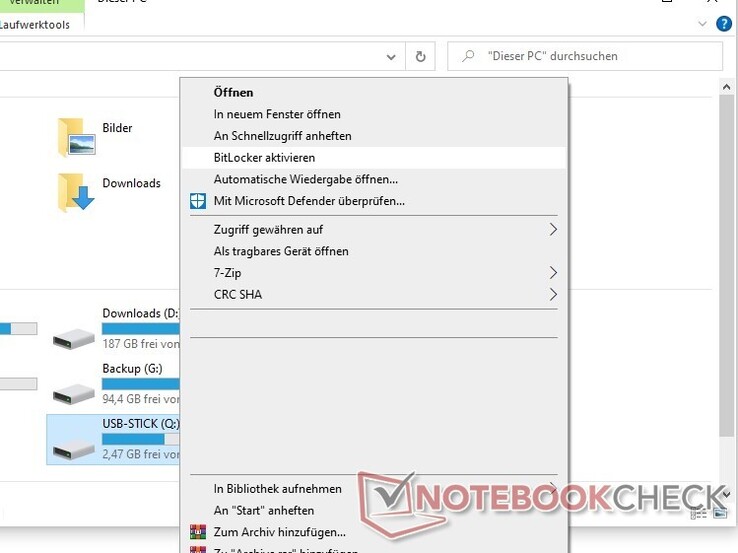Click the magnifier icon in search box
The width and height of the screenshot is (738, 553).
click(468, 56)
